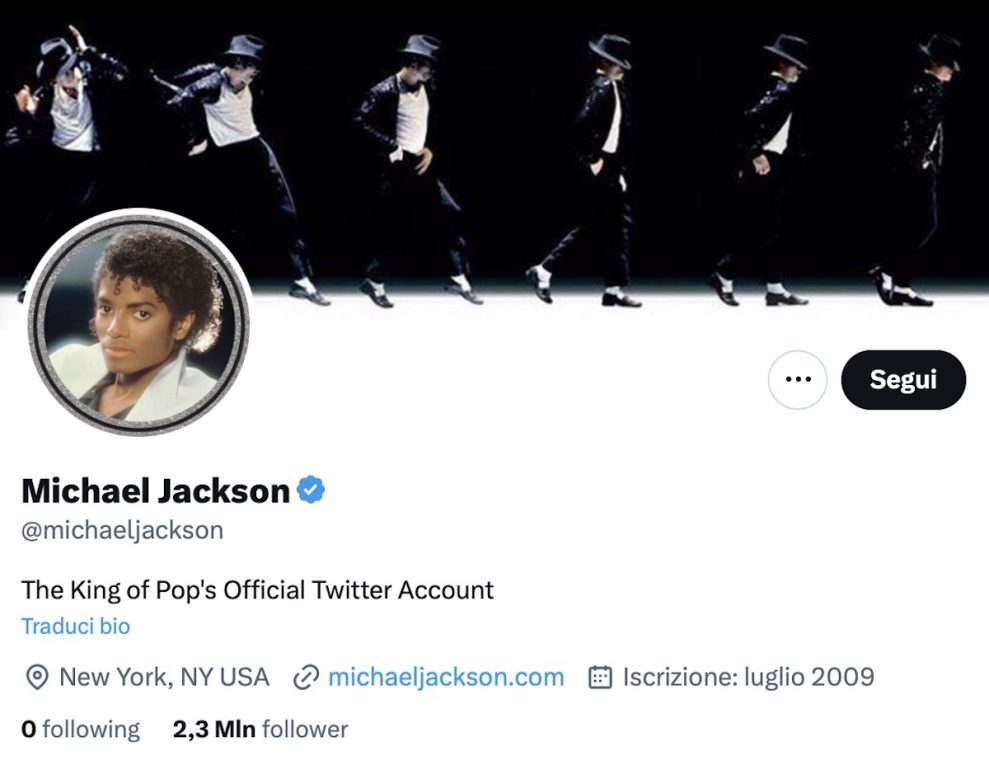Click the Michael Jackson display name
Image resolution: width=989 pixels, height=765 pixels.
pyautogui.click(x=156, y=490)
